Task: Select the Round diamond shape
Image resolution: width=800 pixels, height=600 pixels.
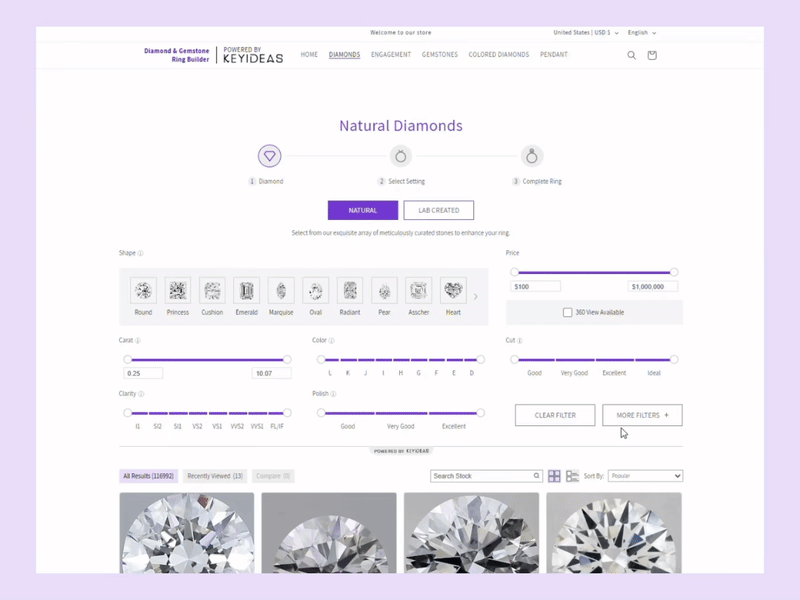Action: pyautogui.click(x=143, y=297)
